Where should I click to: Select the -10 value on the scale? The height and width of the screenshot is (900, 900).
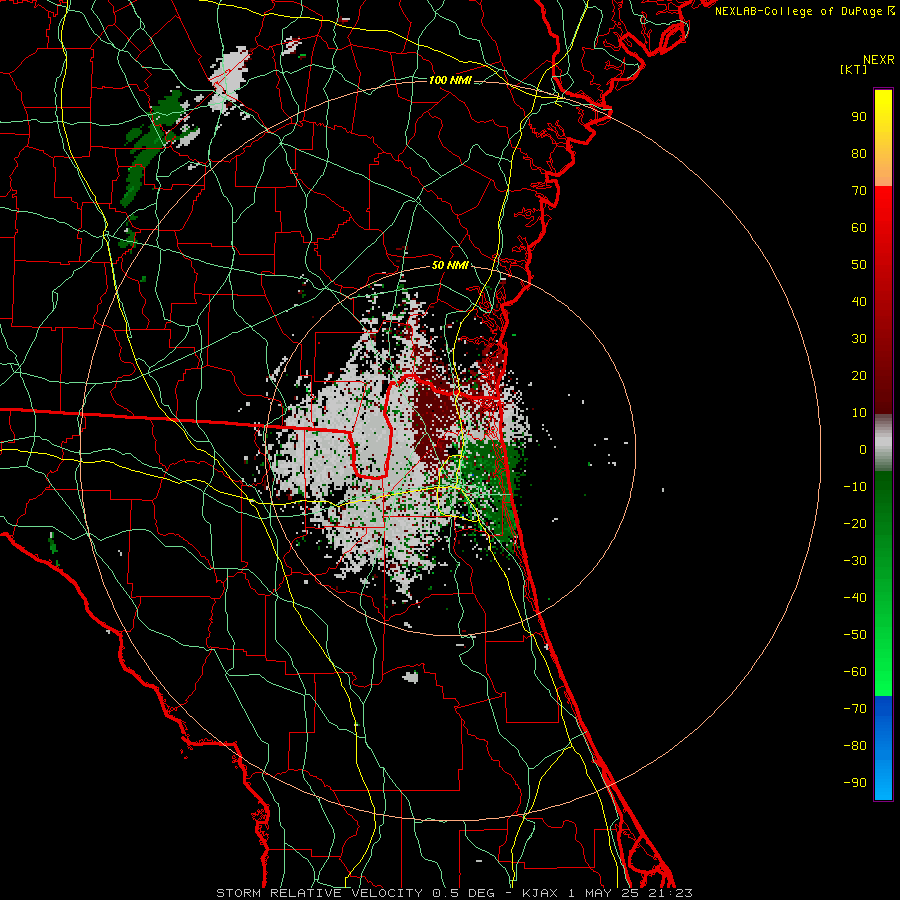[855, 487]
